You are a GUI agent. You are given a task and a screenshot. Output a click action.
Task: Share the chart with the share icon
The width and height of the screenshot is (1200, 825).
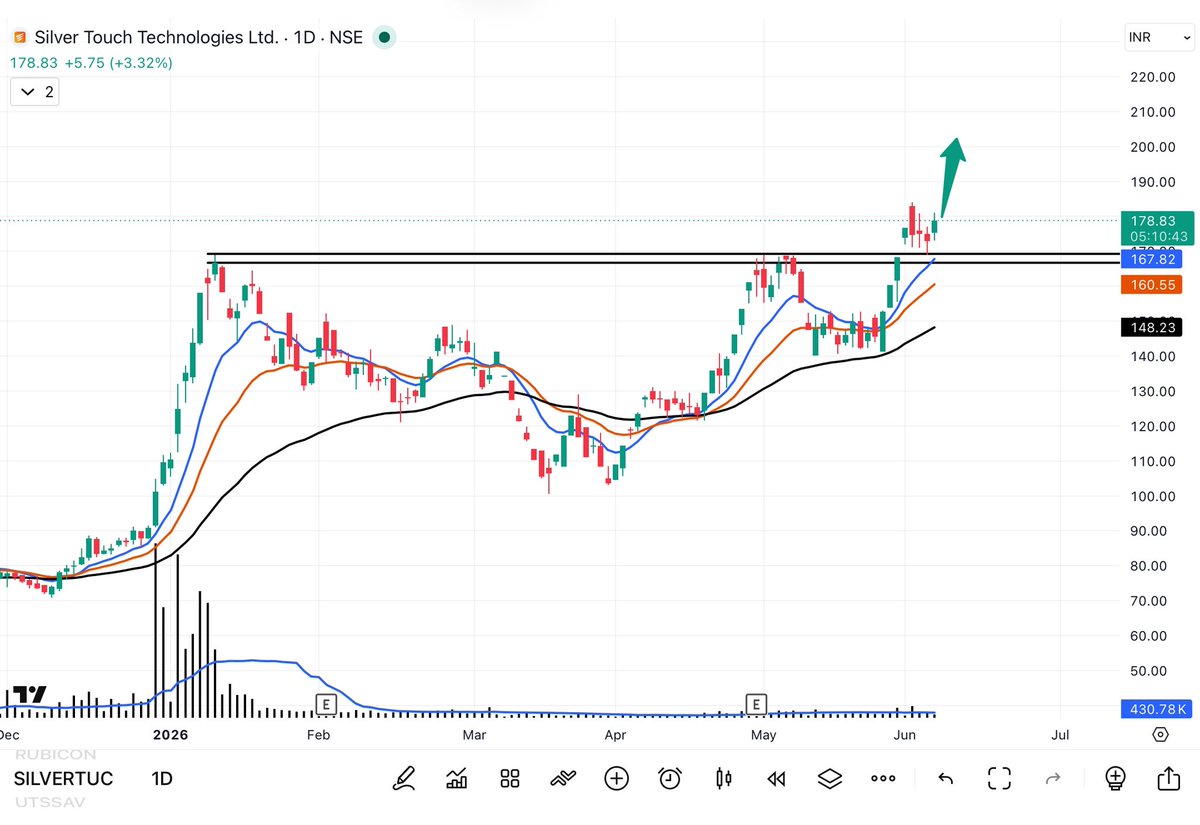1169,778
